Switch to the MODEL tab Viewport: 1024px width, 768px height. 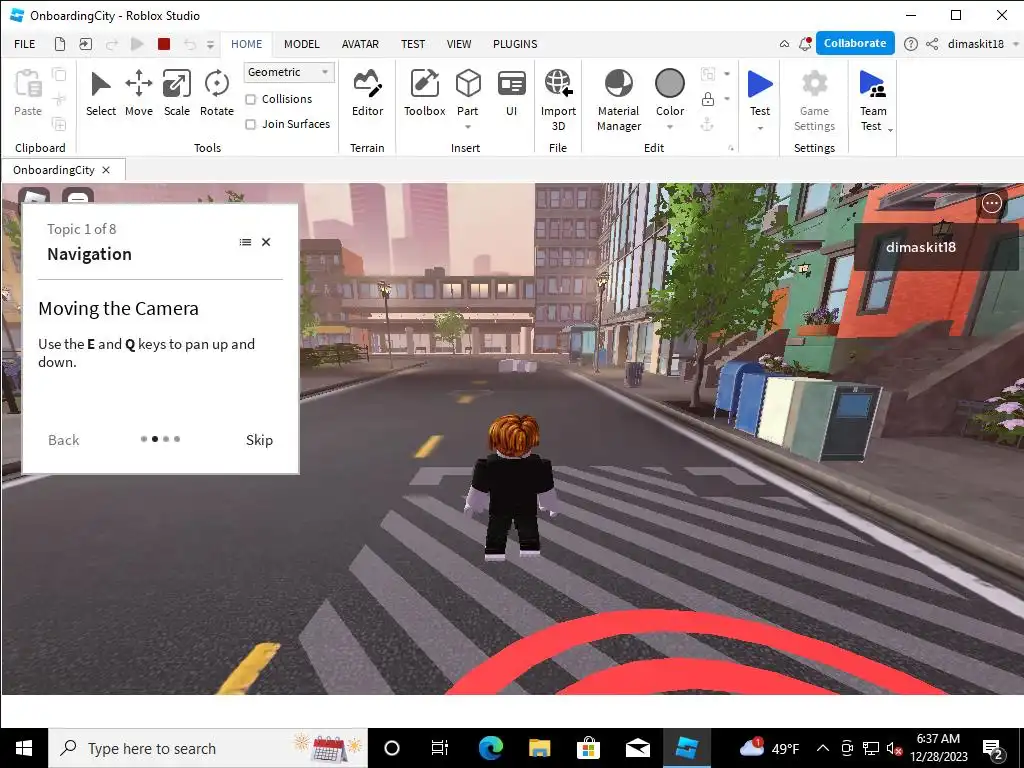pyautogui.click(x=302, y=44)
